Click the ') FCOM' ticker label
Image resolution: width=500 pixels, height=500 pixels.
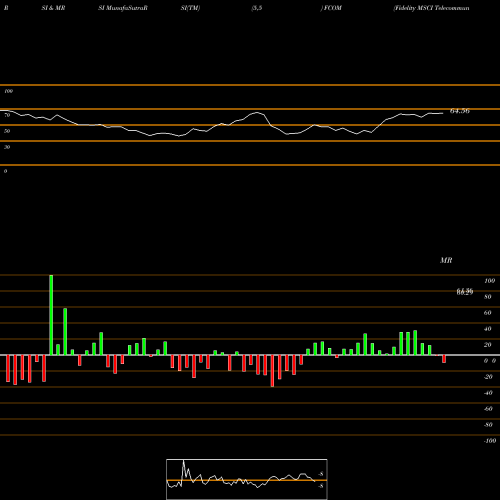331,8
